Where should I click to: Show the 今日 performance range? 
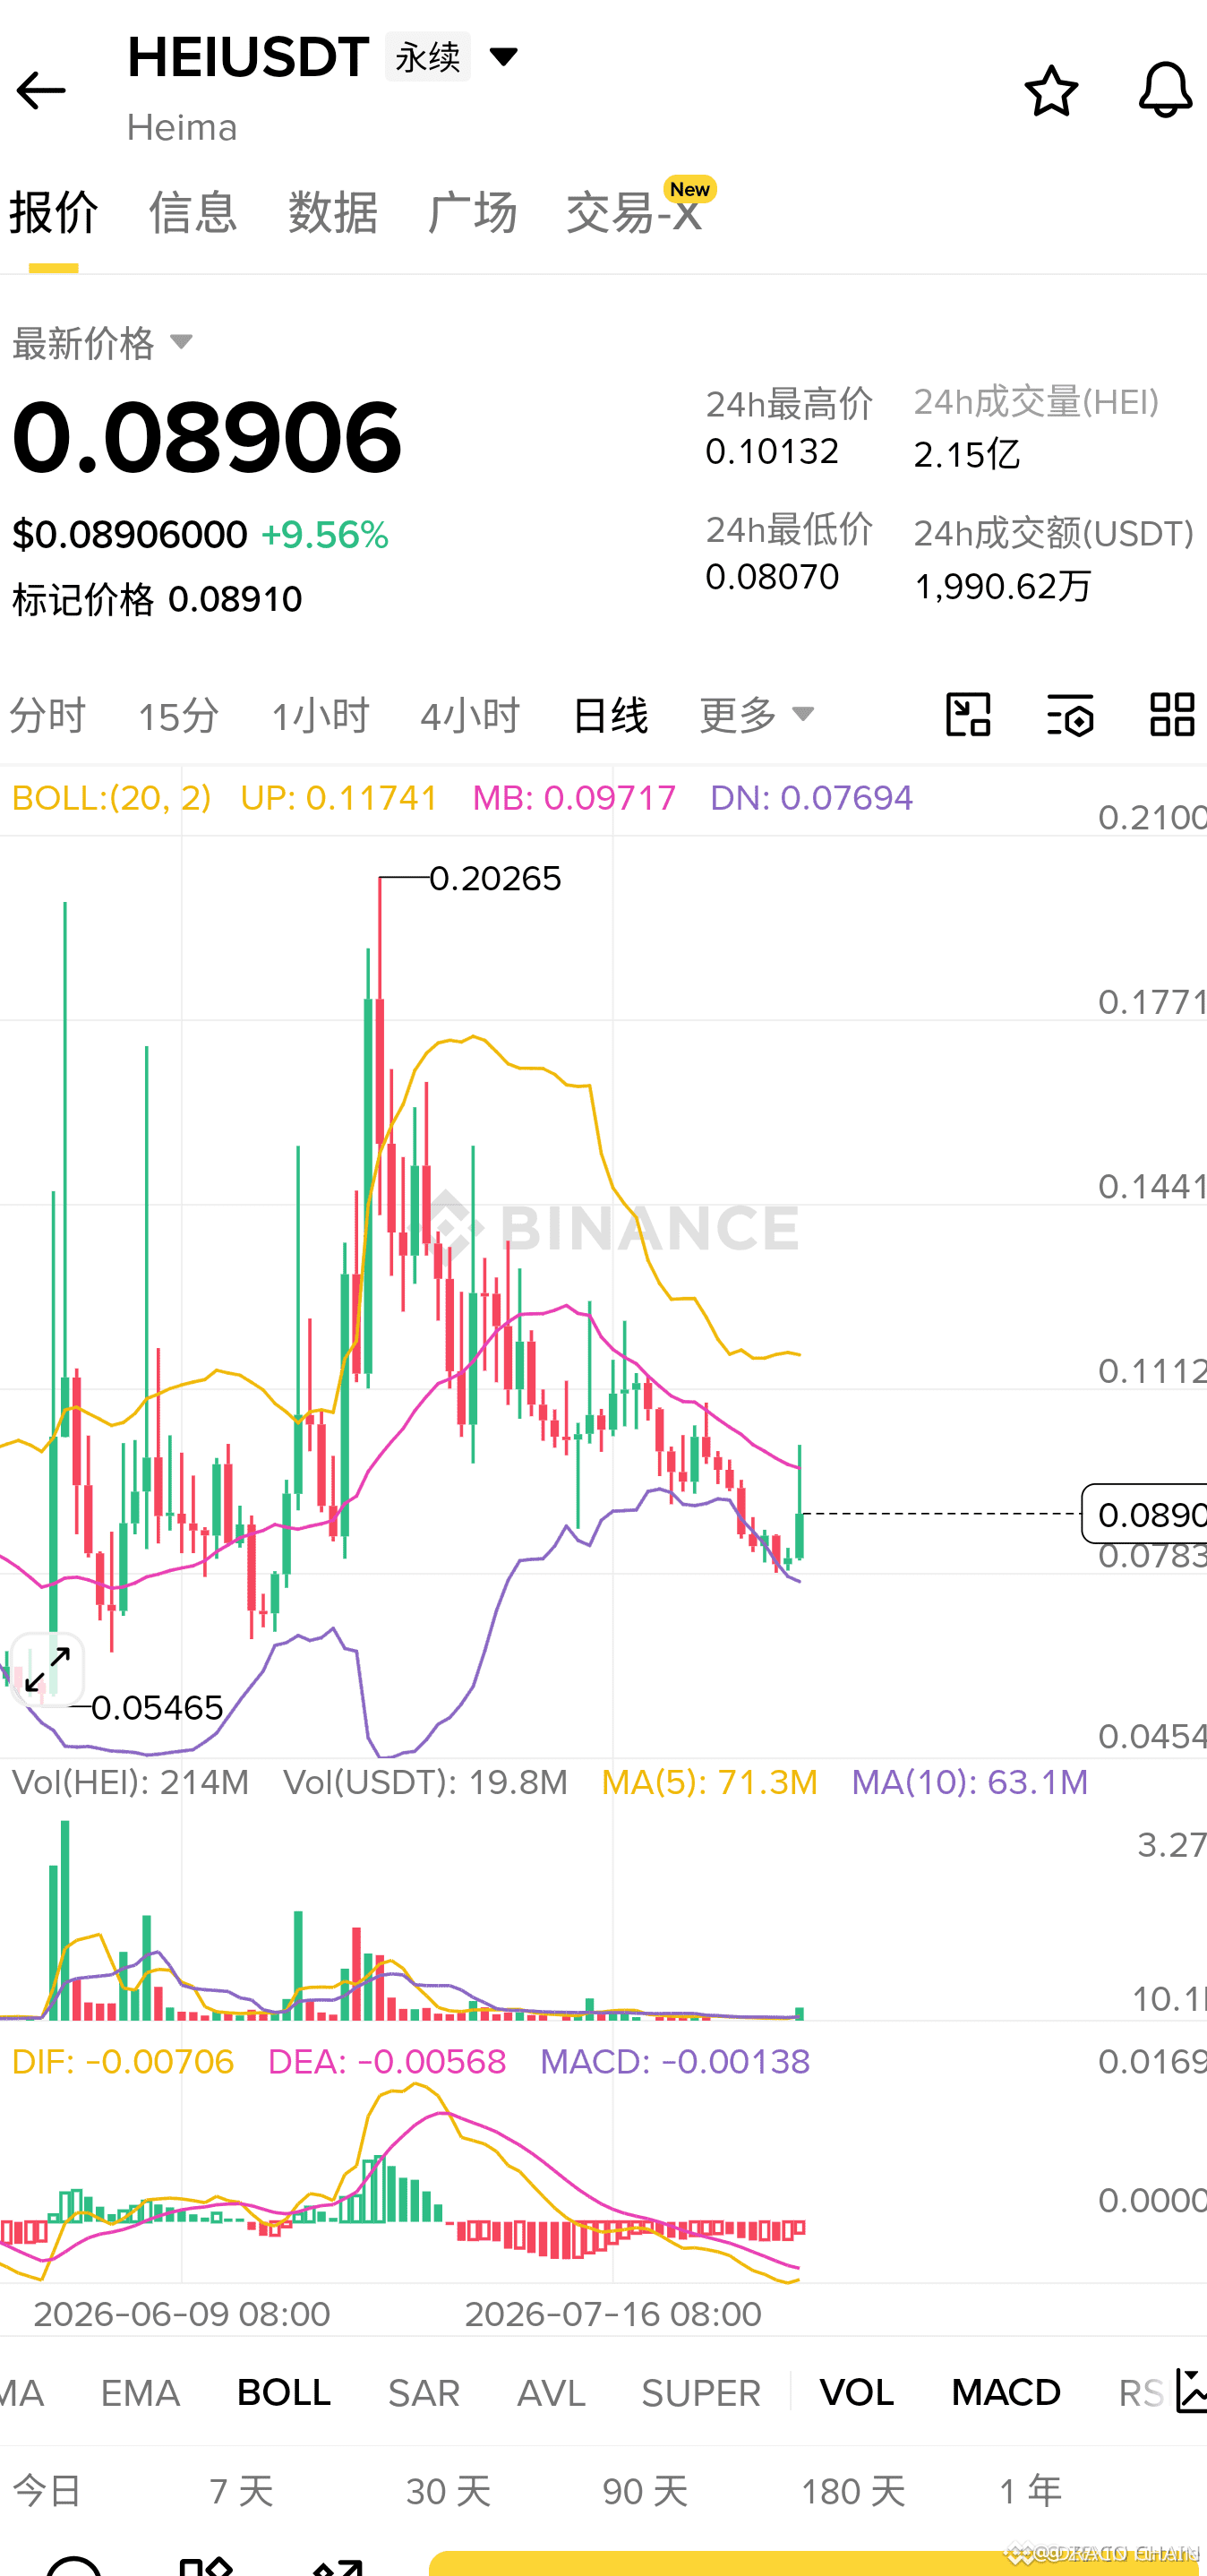[x=47, y=2491]
